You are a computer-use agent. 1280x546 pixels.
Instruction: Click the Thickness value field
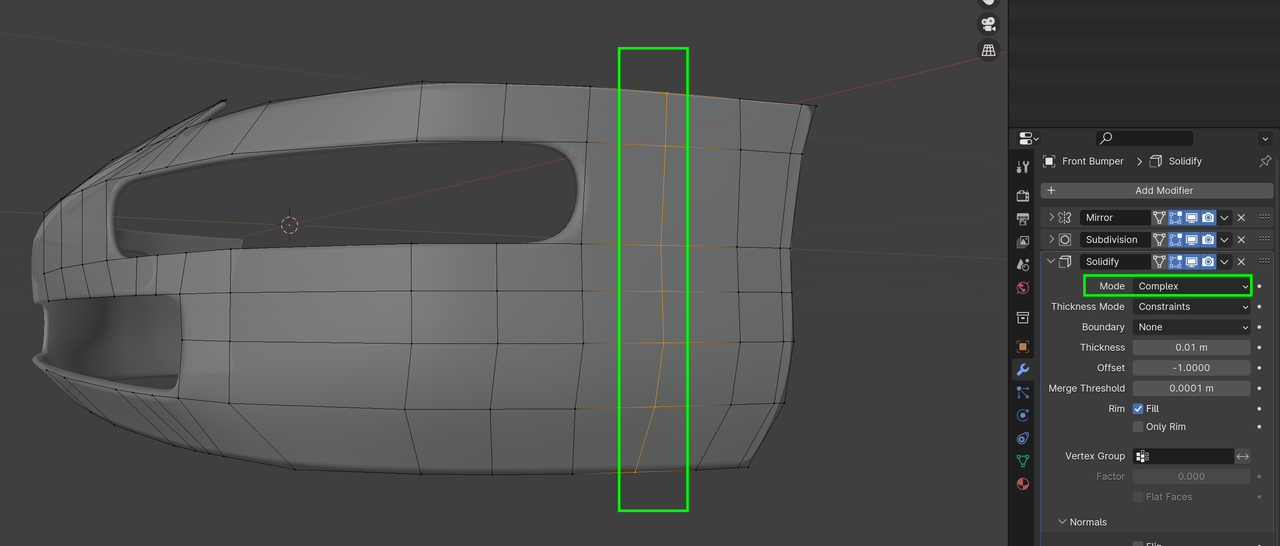(1191, 347)
